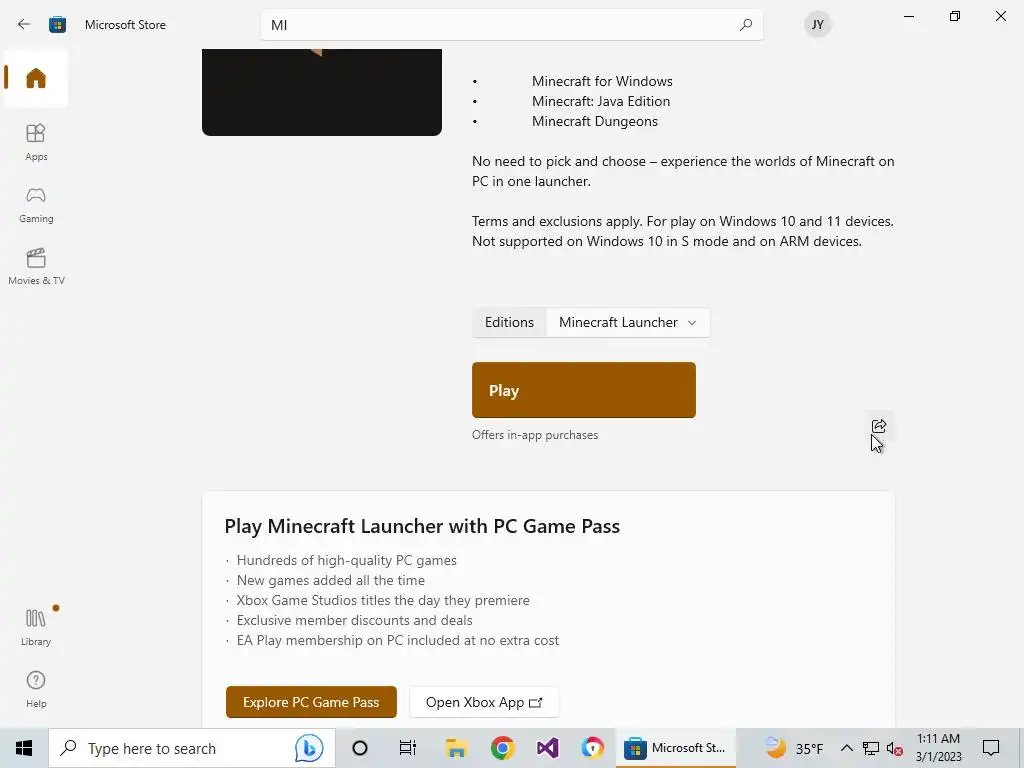The height and width of the screenshot is (768, 1024).
Task: Click 'Exclusive member discounts and deals' text
Action: click(355, 620)
